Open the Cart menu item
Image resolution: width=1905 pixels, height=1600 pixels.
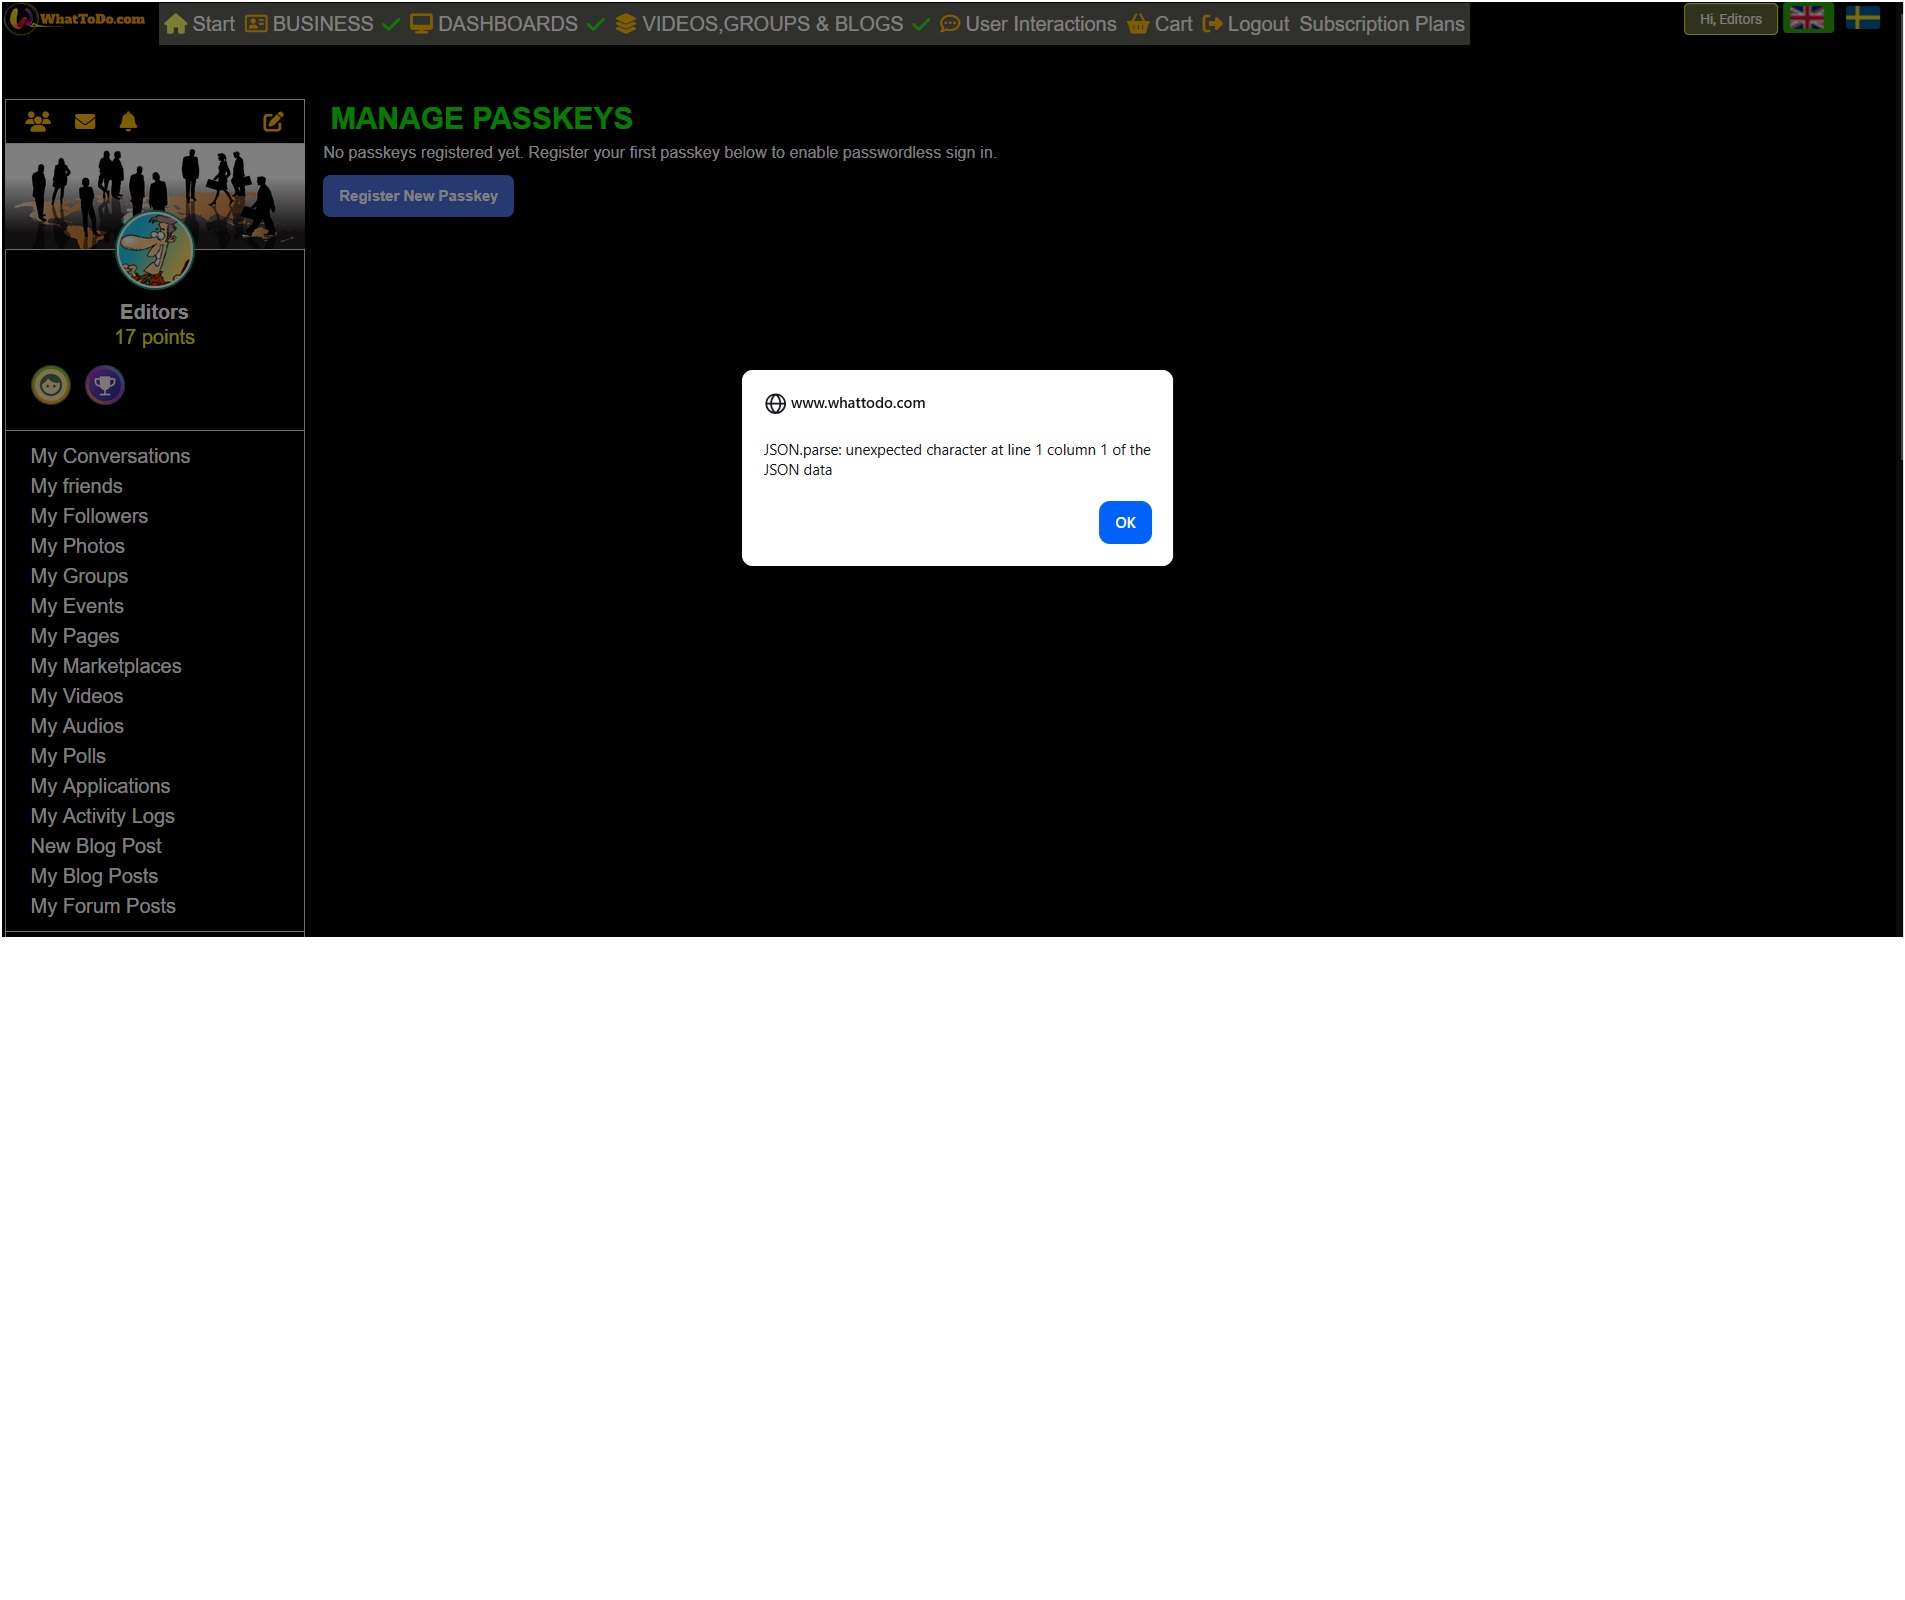[x=1160, y=24]
